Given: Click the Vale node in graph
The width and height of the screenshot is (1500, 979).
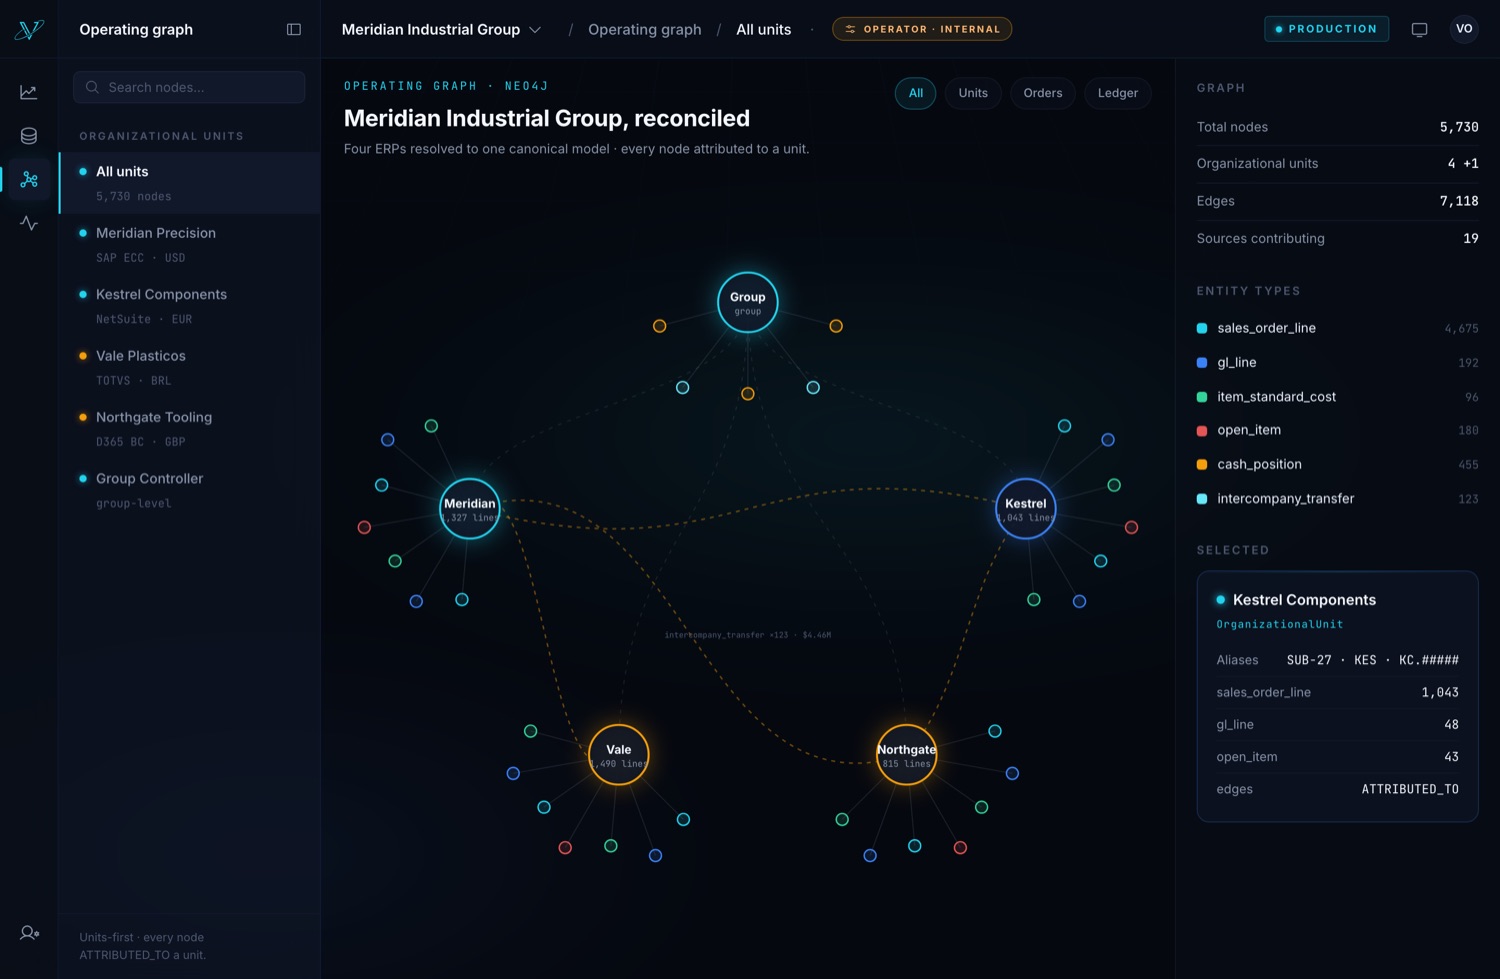Looking at the screenshot, I should [619, 755].
